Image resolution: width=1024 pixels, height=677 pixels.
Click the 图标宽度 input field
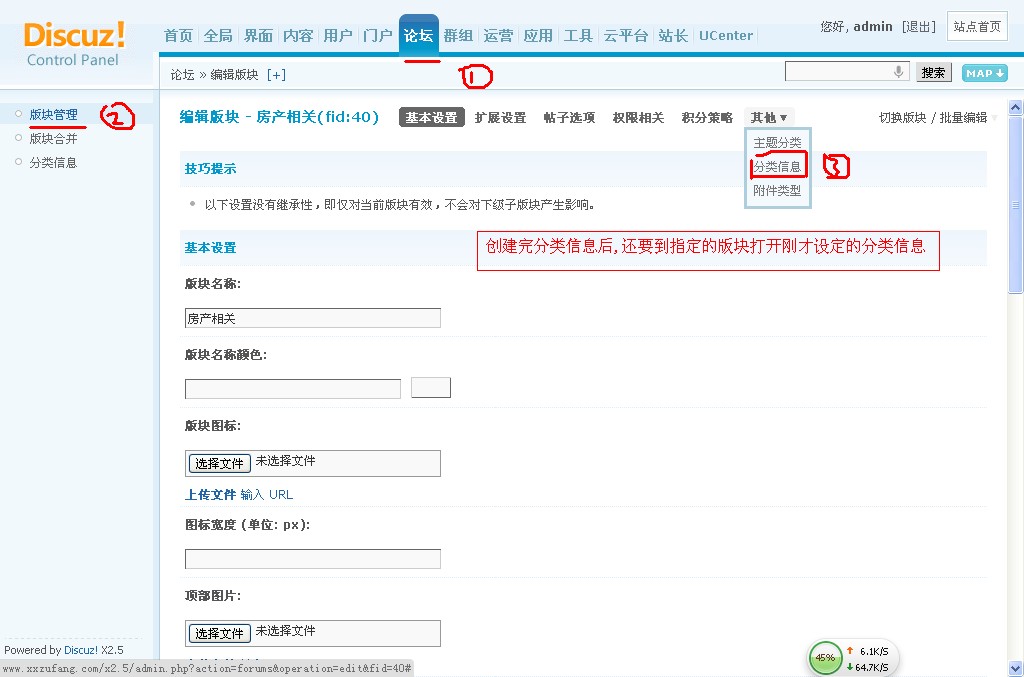[x=313, y=559]
